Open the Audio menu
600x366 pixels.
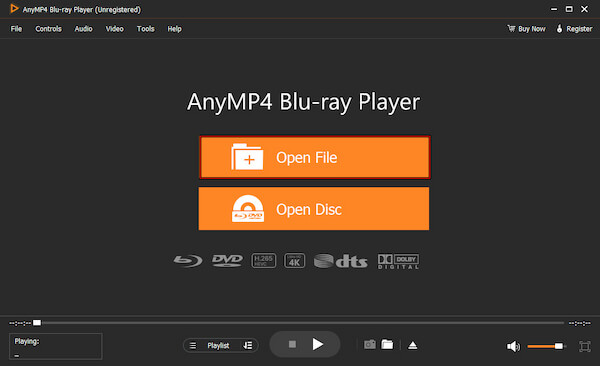point(83,29)
